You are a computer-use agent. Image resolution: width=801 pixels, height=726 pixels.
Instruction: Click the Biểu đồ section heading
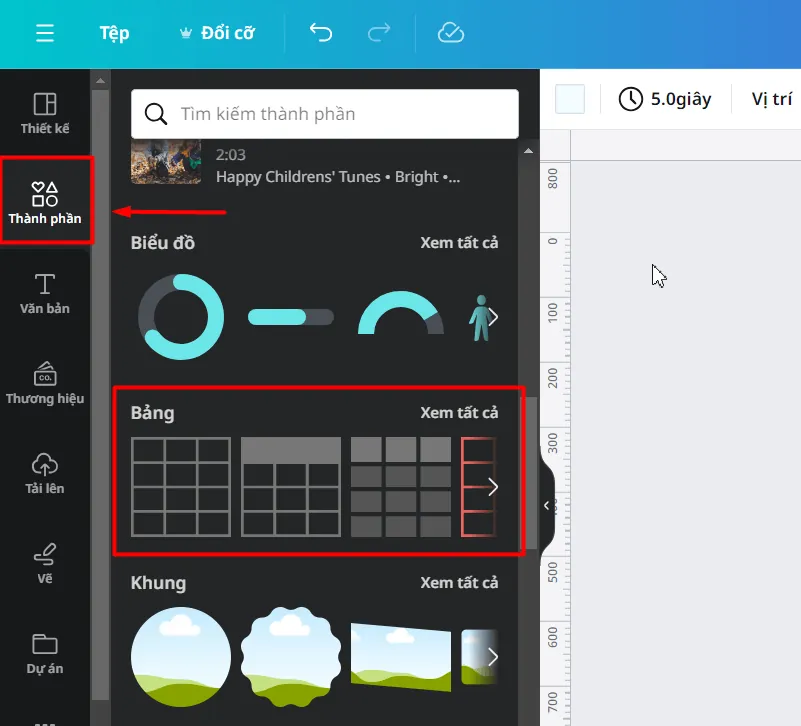tap(163, 243)
